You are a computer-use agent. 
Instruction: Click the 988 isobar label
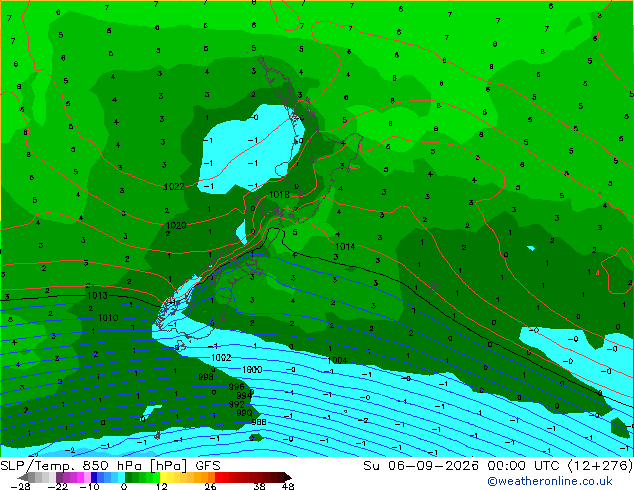tap(259, 422)
